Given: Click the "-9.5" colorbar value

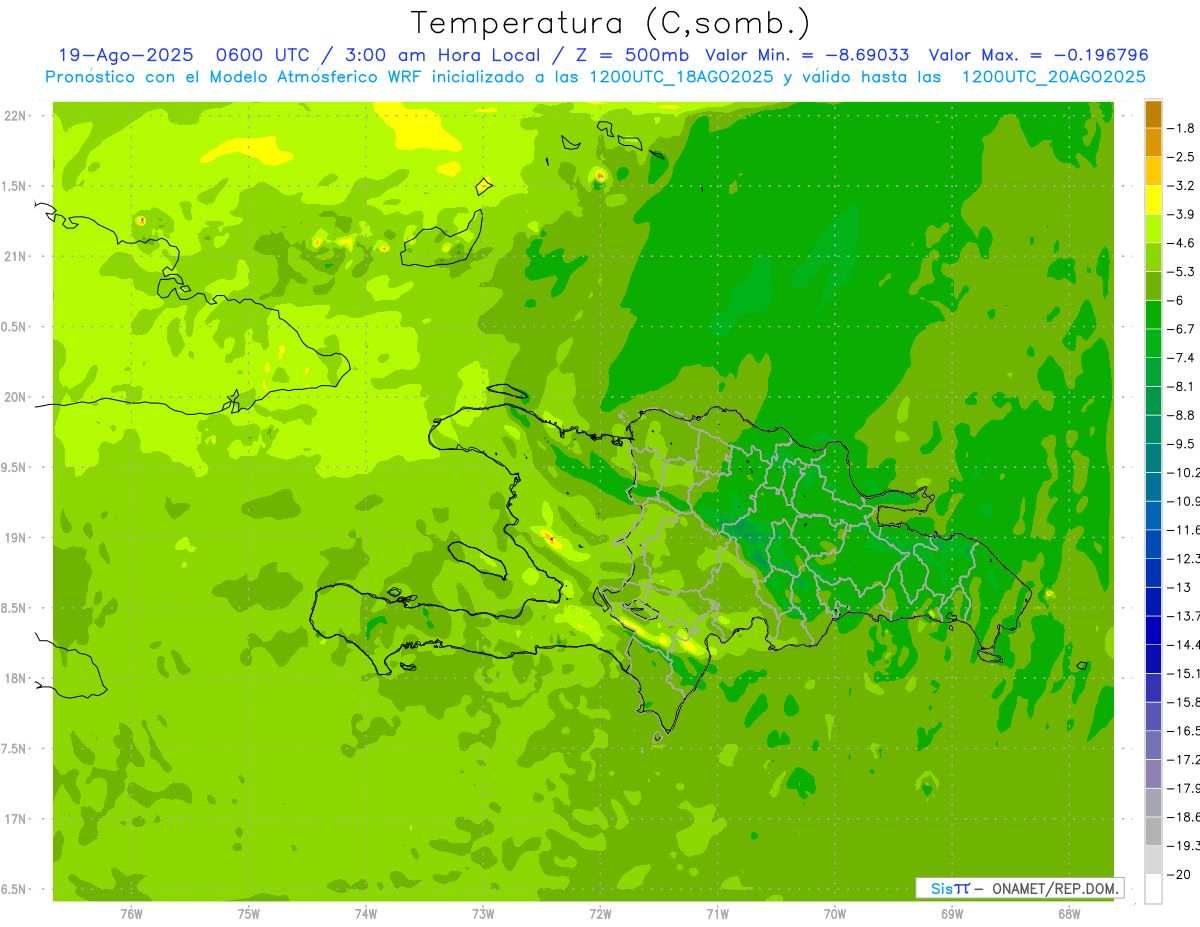Looking at the screenshot, I should 1181,444.
